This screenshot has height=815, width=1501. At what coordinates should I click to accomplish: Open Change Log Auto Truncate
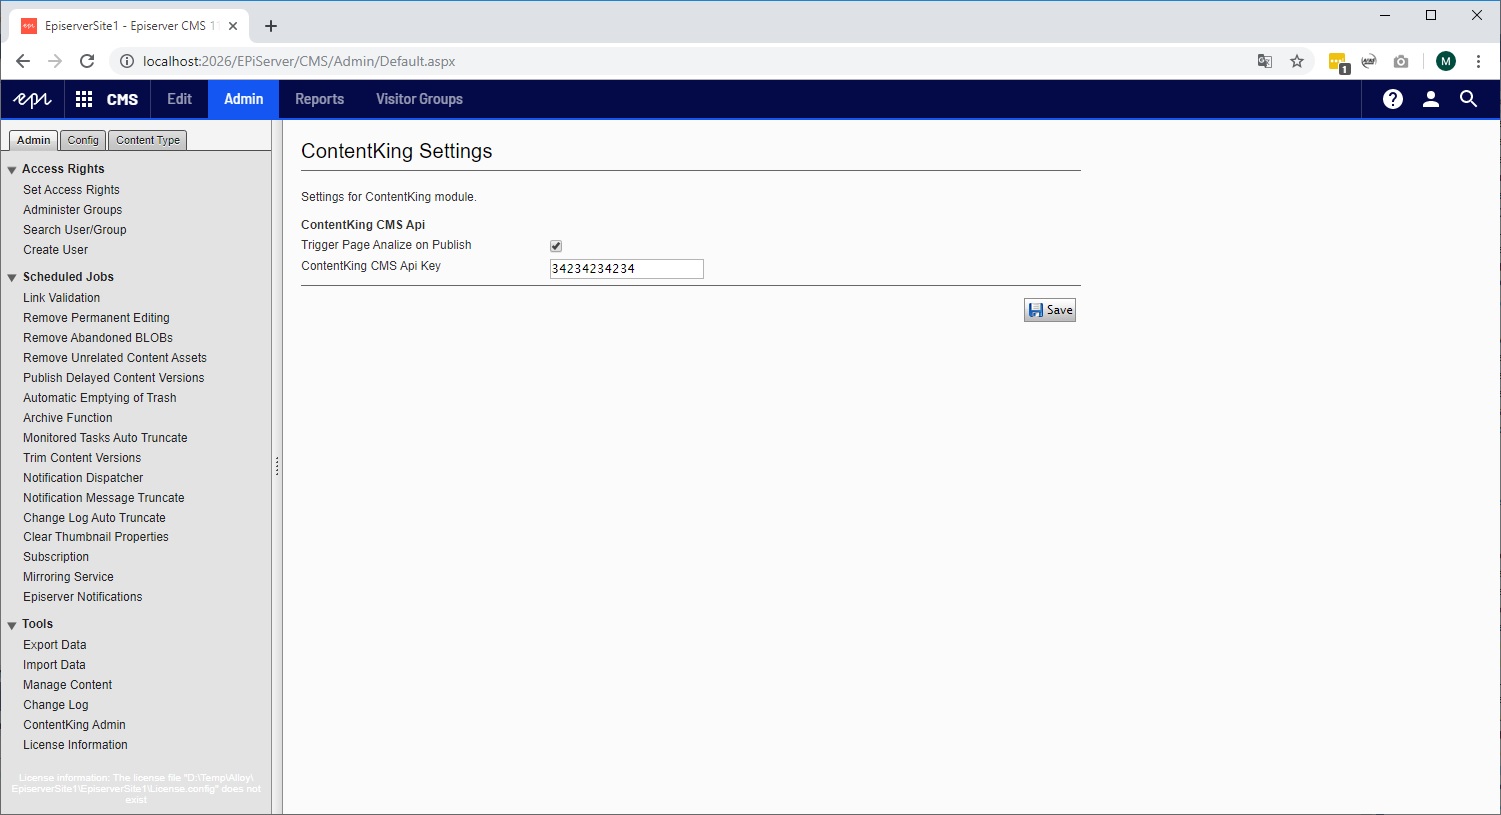95,518
